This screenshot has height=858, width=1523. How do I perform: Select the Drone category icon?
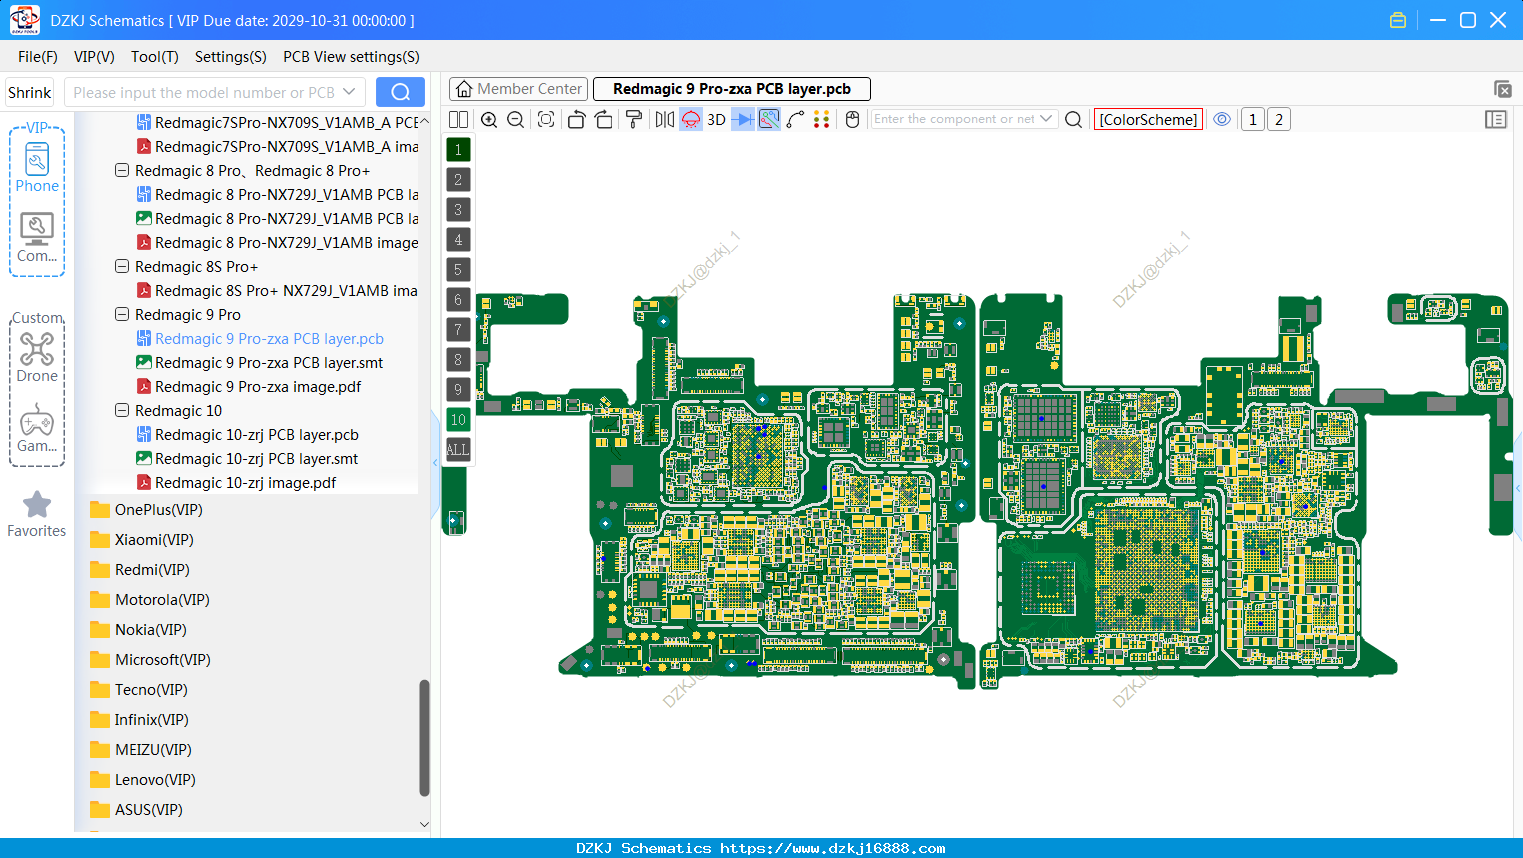(x=37, y=357)
